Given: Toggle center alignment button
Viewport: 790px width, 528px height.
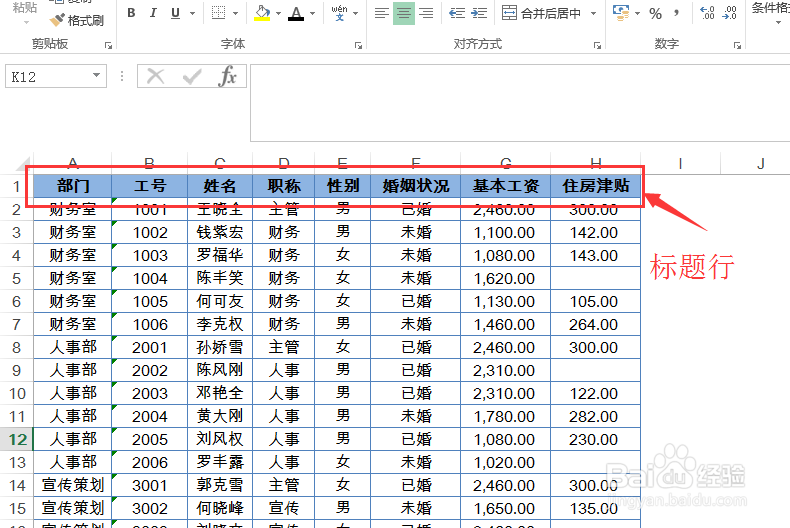Looking at the screenshot, I should pyautogui.click(x=404, y=13).
